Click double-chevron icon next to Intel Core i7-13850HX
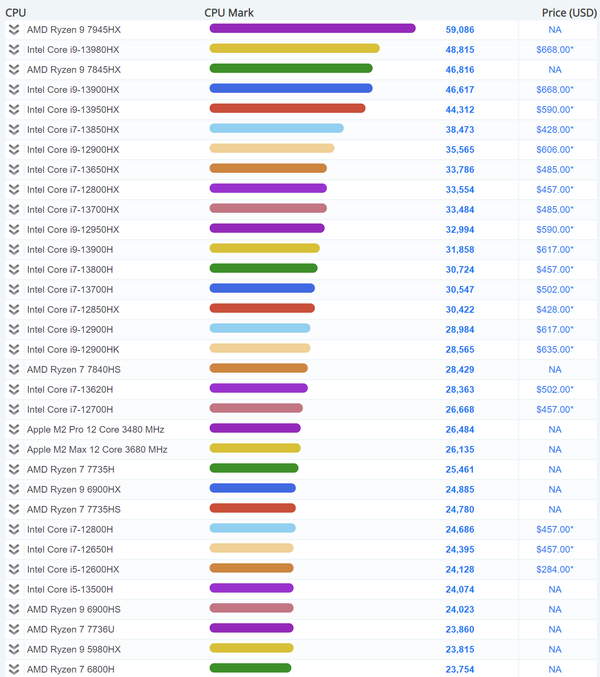This screenshot has height=677, width=600. [x=14, y=130]
